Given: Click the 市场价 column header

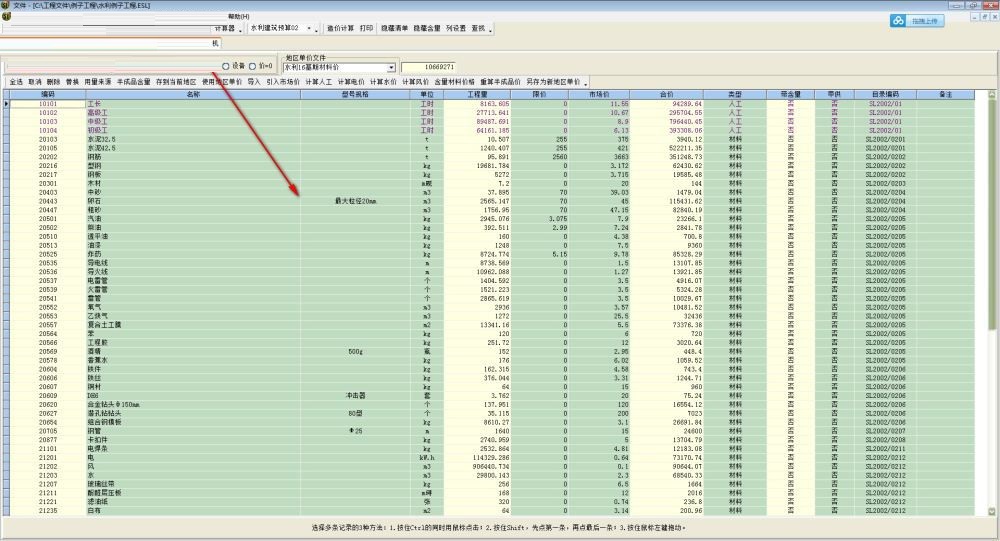Looking at the screenshot, I should pos(599,93).
